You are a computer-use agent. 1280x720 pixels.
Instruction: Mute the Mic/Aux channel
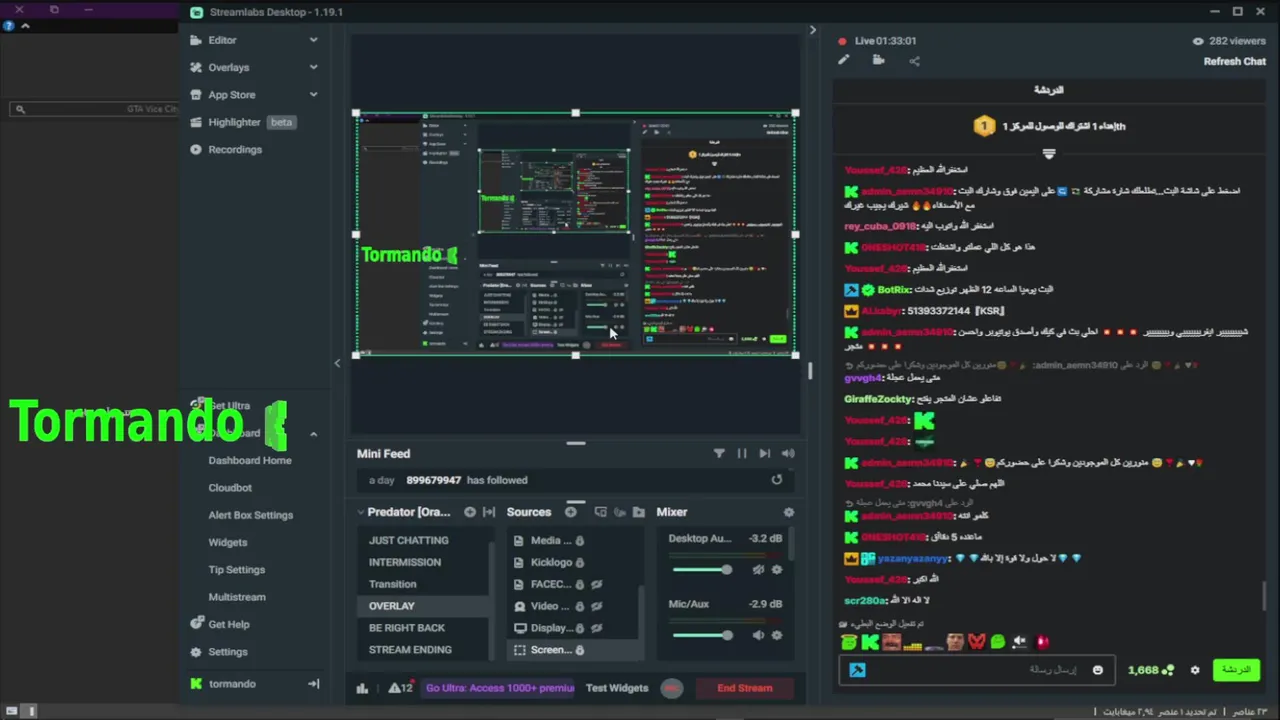pyautogui.click(x=758, y=635)
